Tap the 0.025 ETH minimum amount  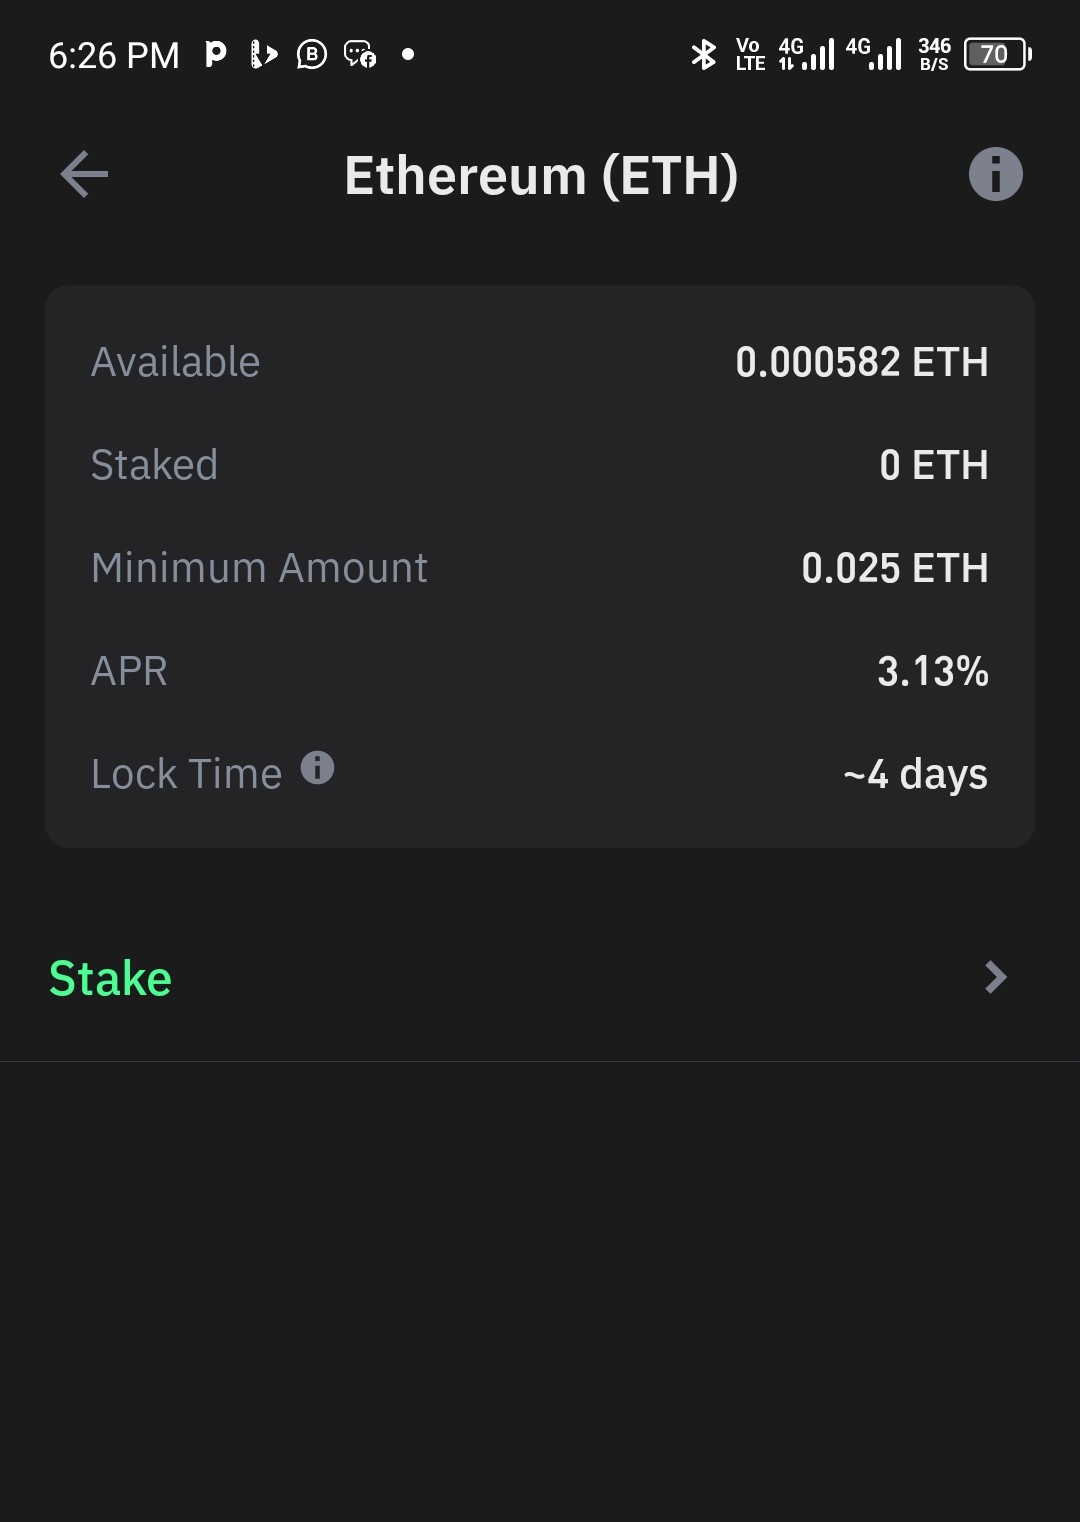(894, 568)
